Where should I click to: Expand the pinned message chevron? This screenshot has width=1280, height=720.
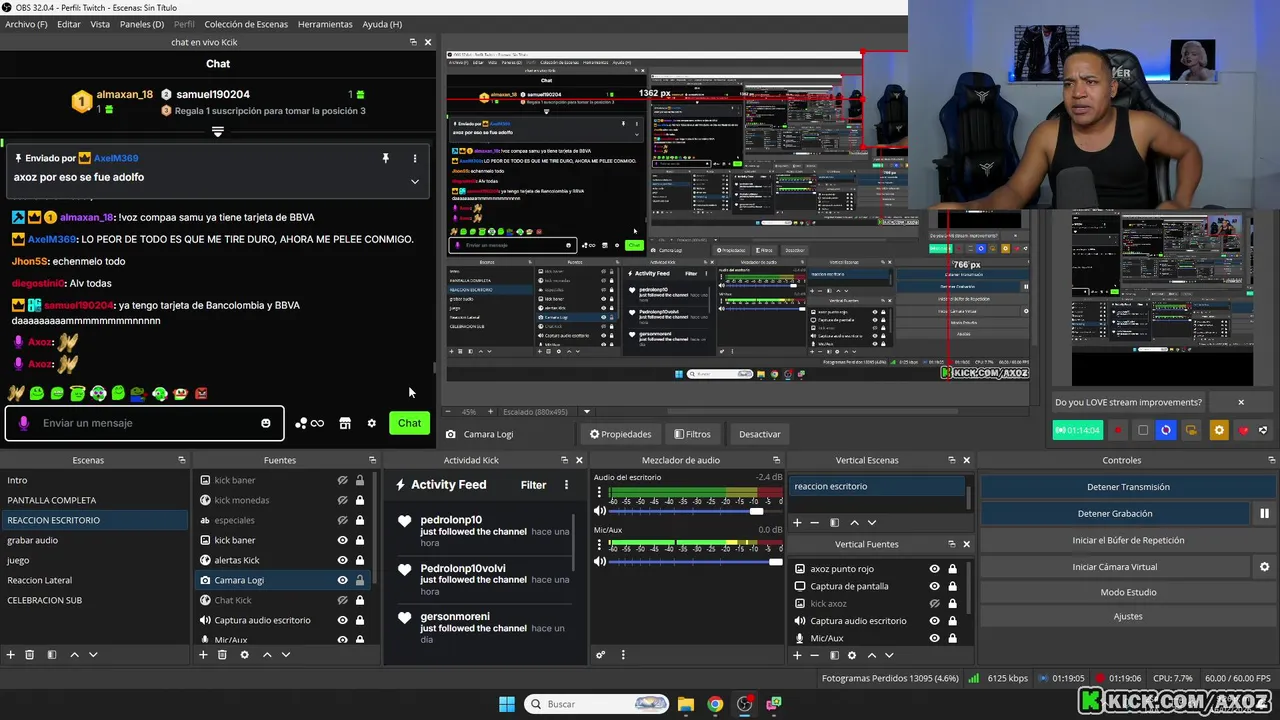coord(415,181)
